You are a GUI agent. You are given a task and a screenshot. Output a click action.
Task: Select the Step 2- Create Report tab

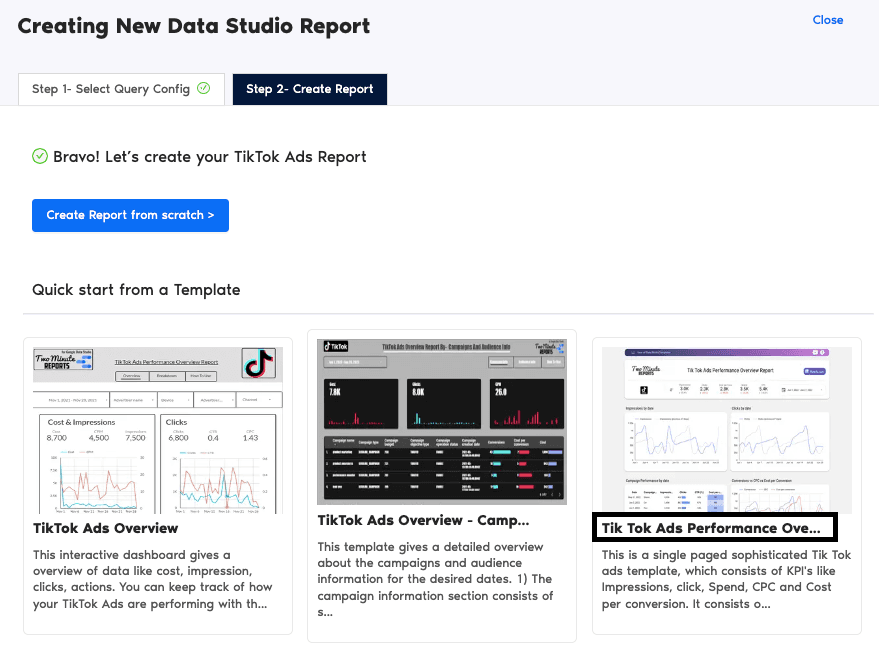(309, 89)
